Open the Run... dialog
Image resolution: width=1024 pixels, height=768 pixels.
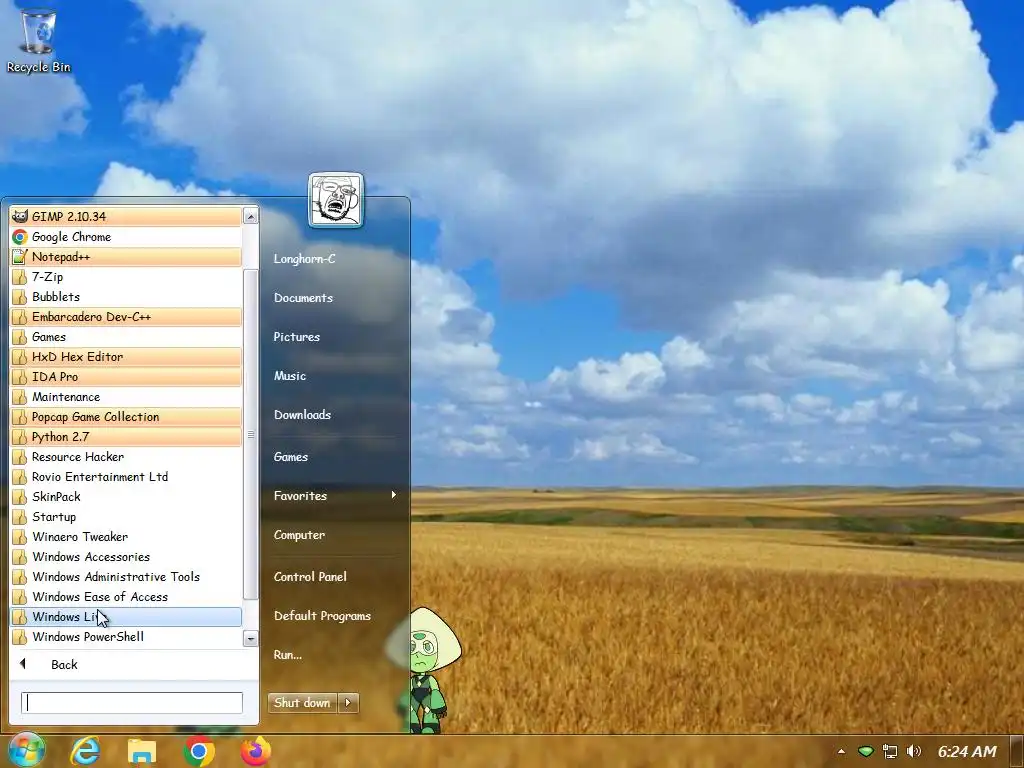[x=287, y=655]
